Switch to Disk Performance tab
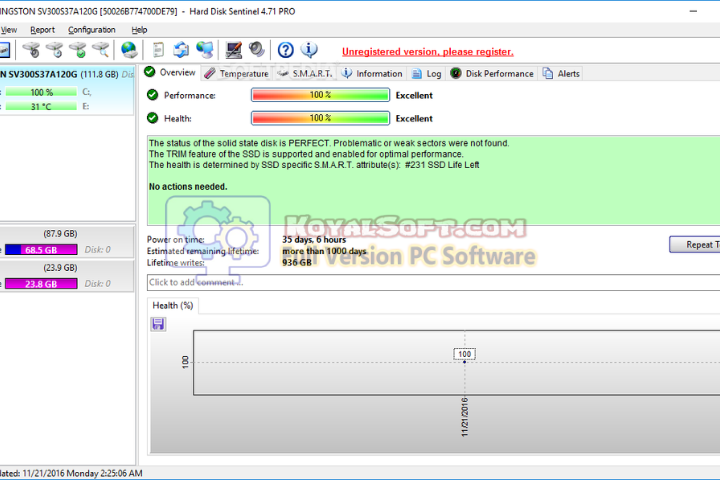The image size is (720, 480). click(x=492, y=73)
